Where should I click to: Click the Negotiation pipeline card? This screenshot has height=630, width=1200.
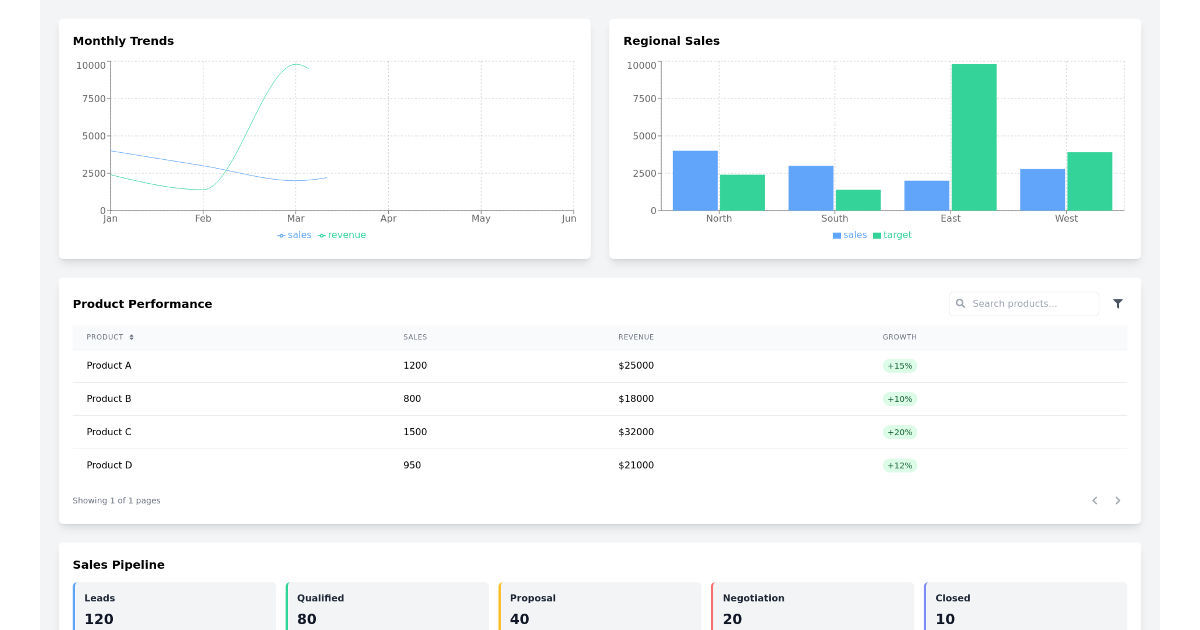coord(812,606)
